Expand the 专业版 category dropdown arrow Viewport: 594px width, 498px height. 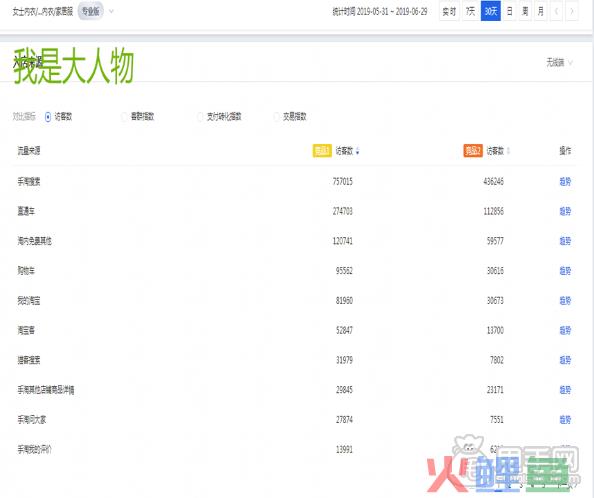point(111,11)
